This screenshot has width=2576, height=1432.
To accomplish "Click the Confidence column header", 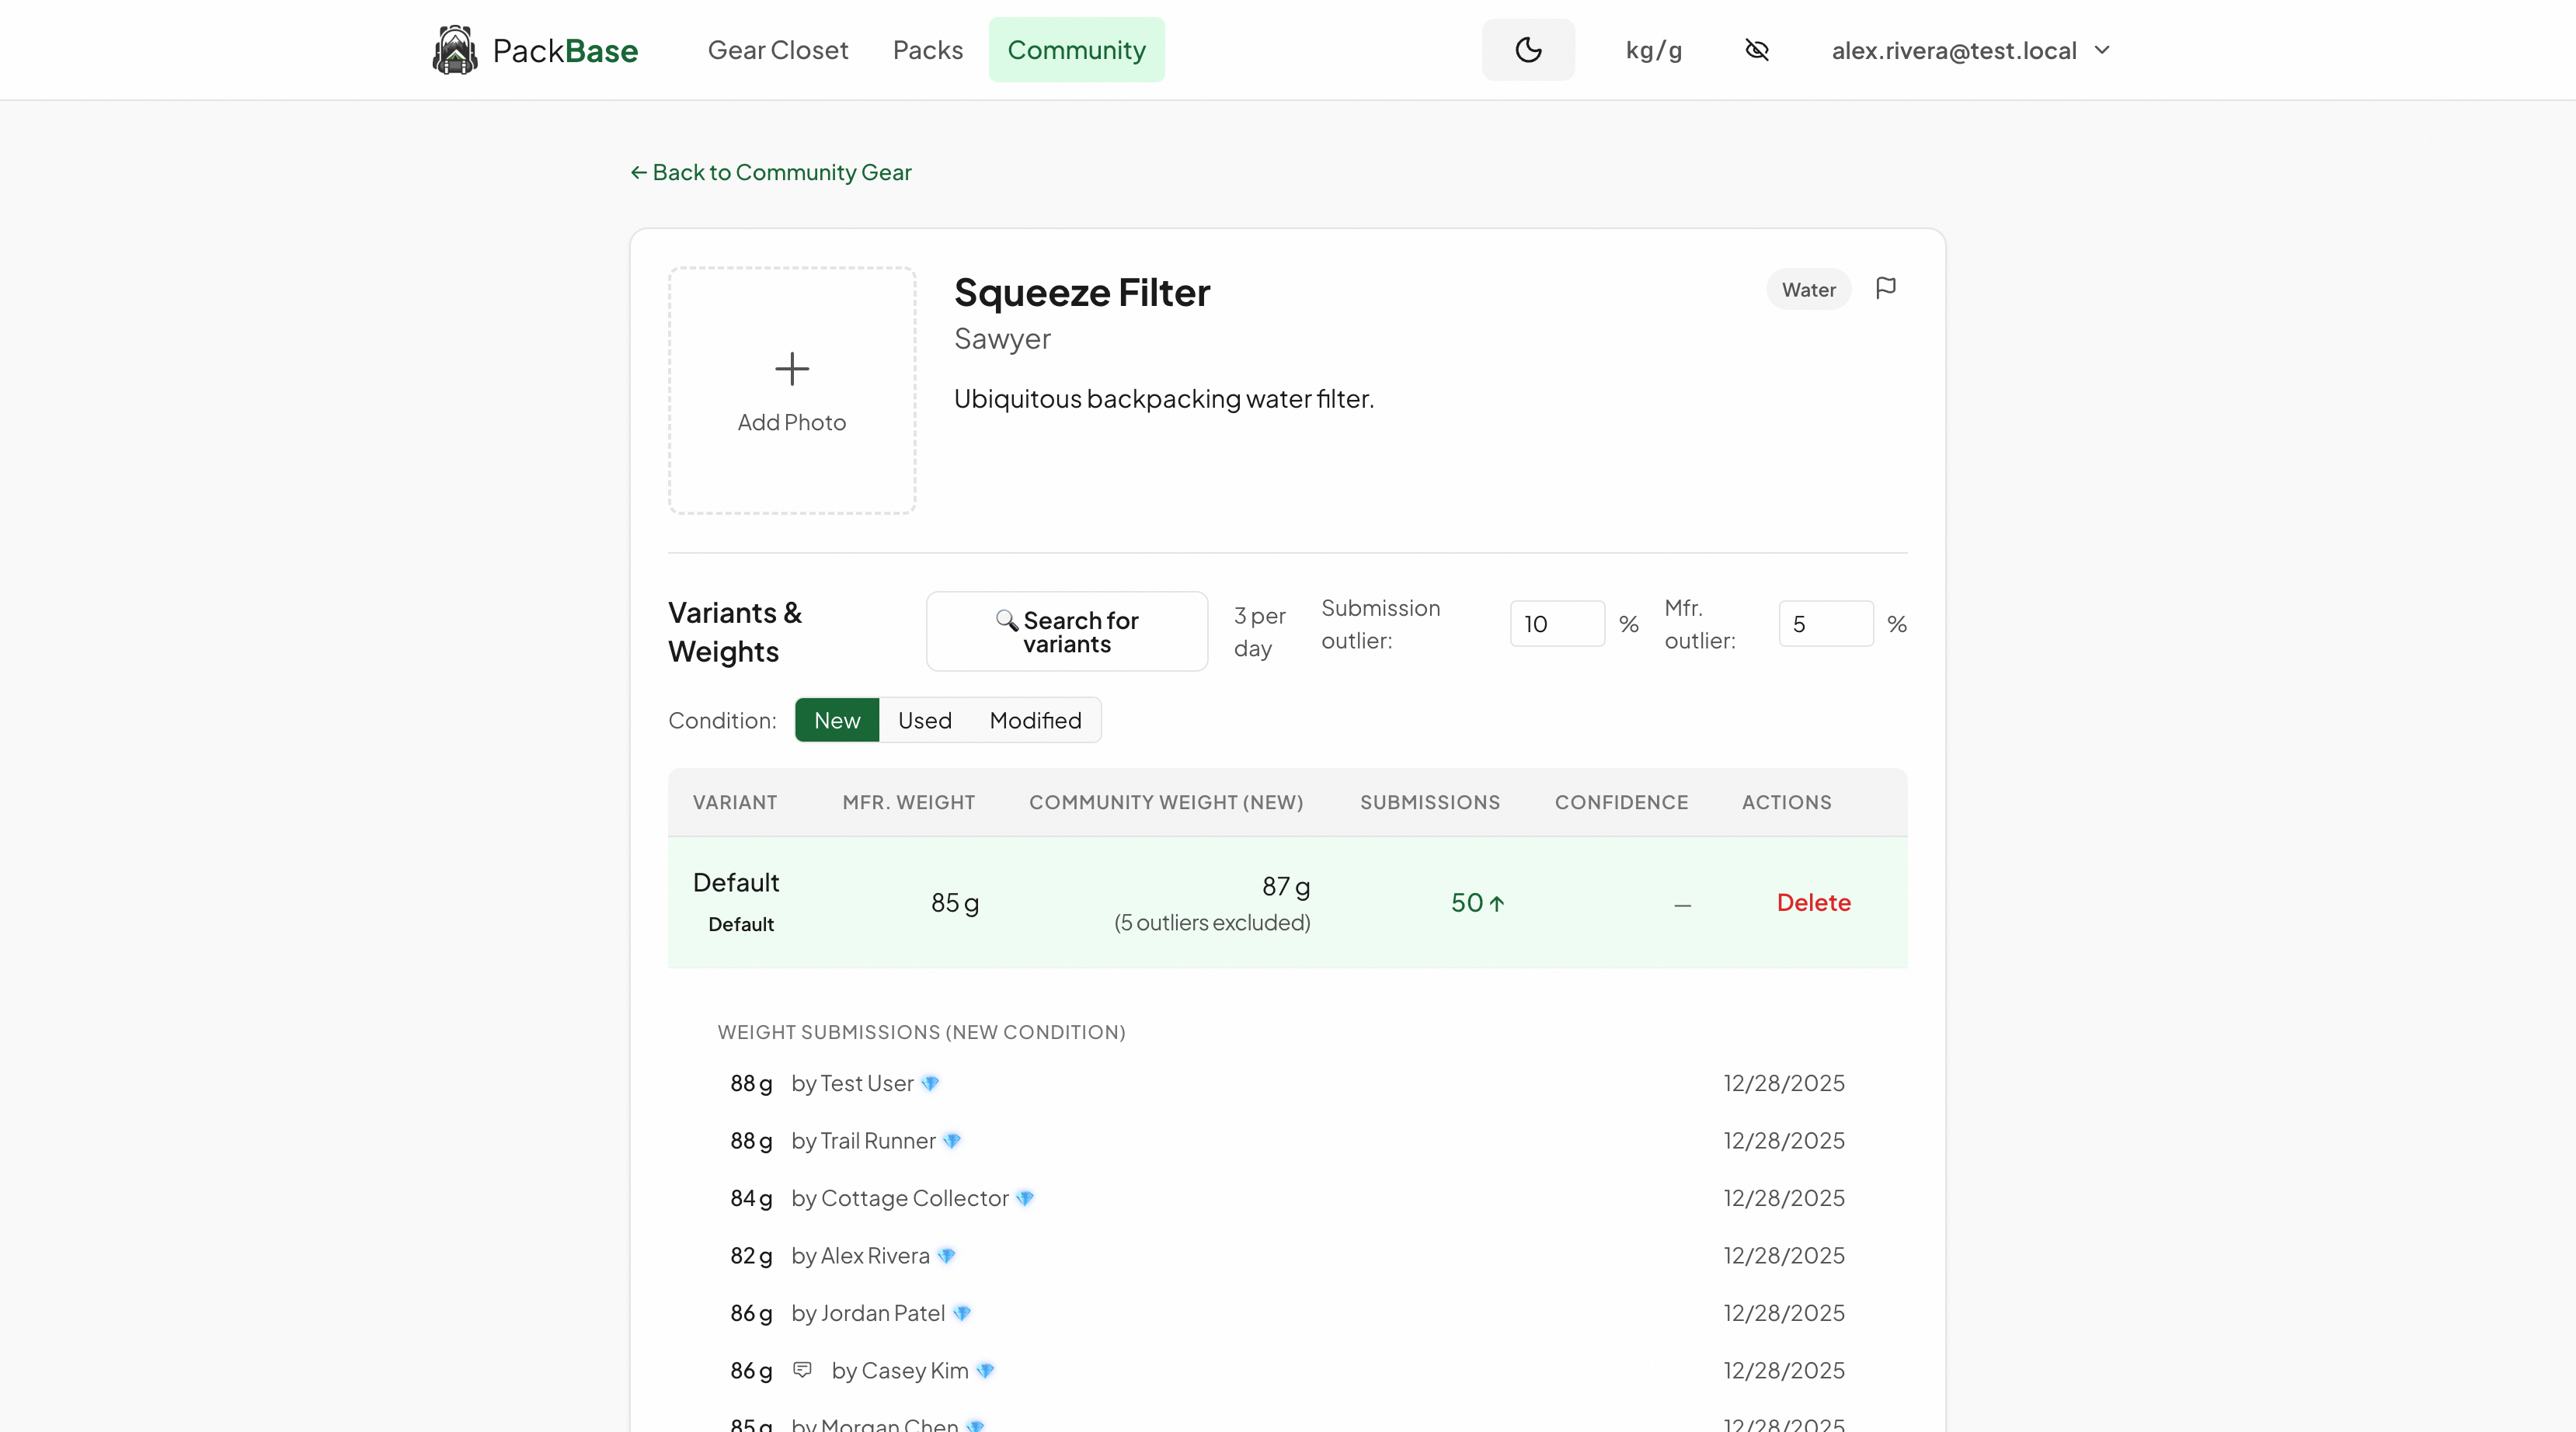I will coord(1621,802).
